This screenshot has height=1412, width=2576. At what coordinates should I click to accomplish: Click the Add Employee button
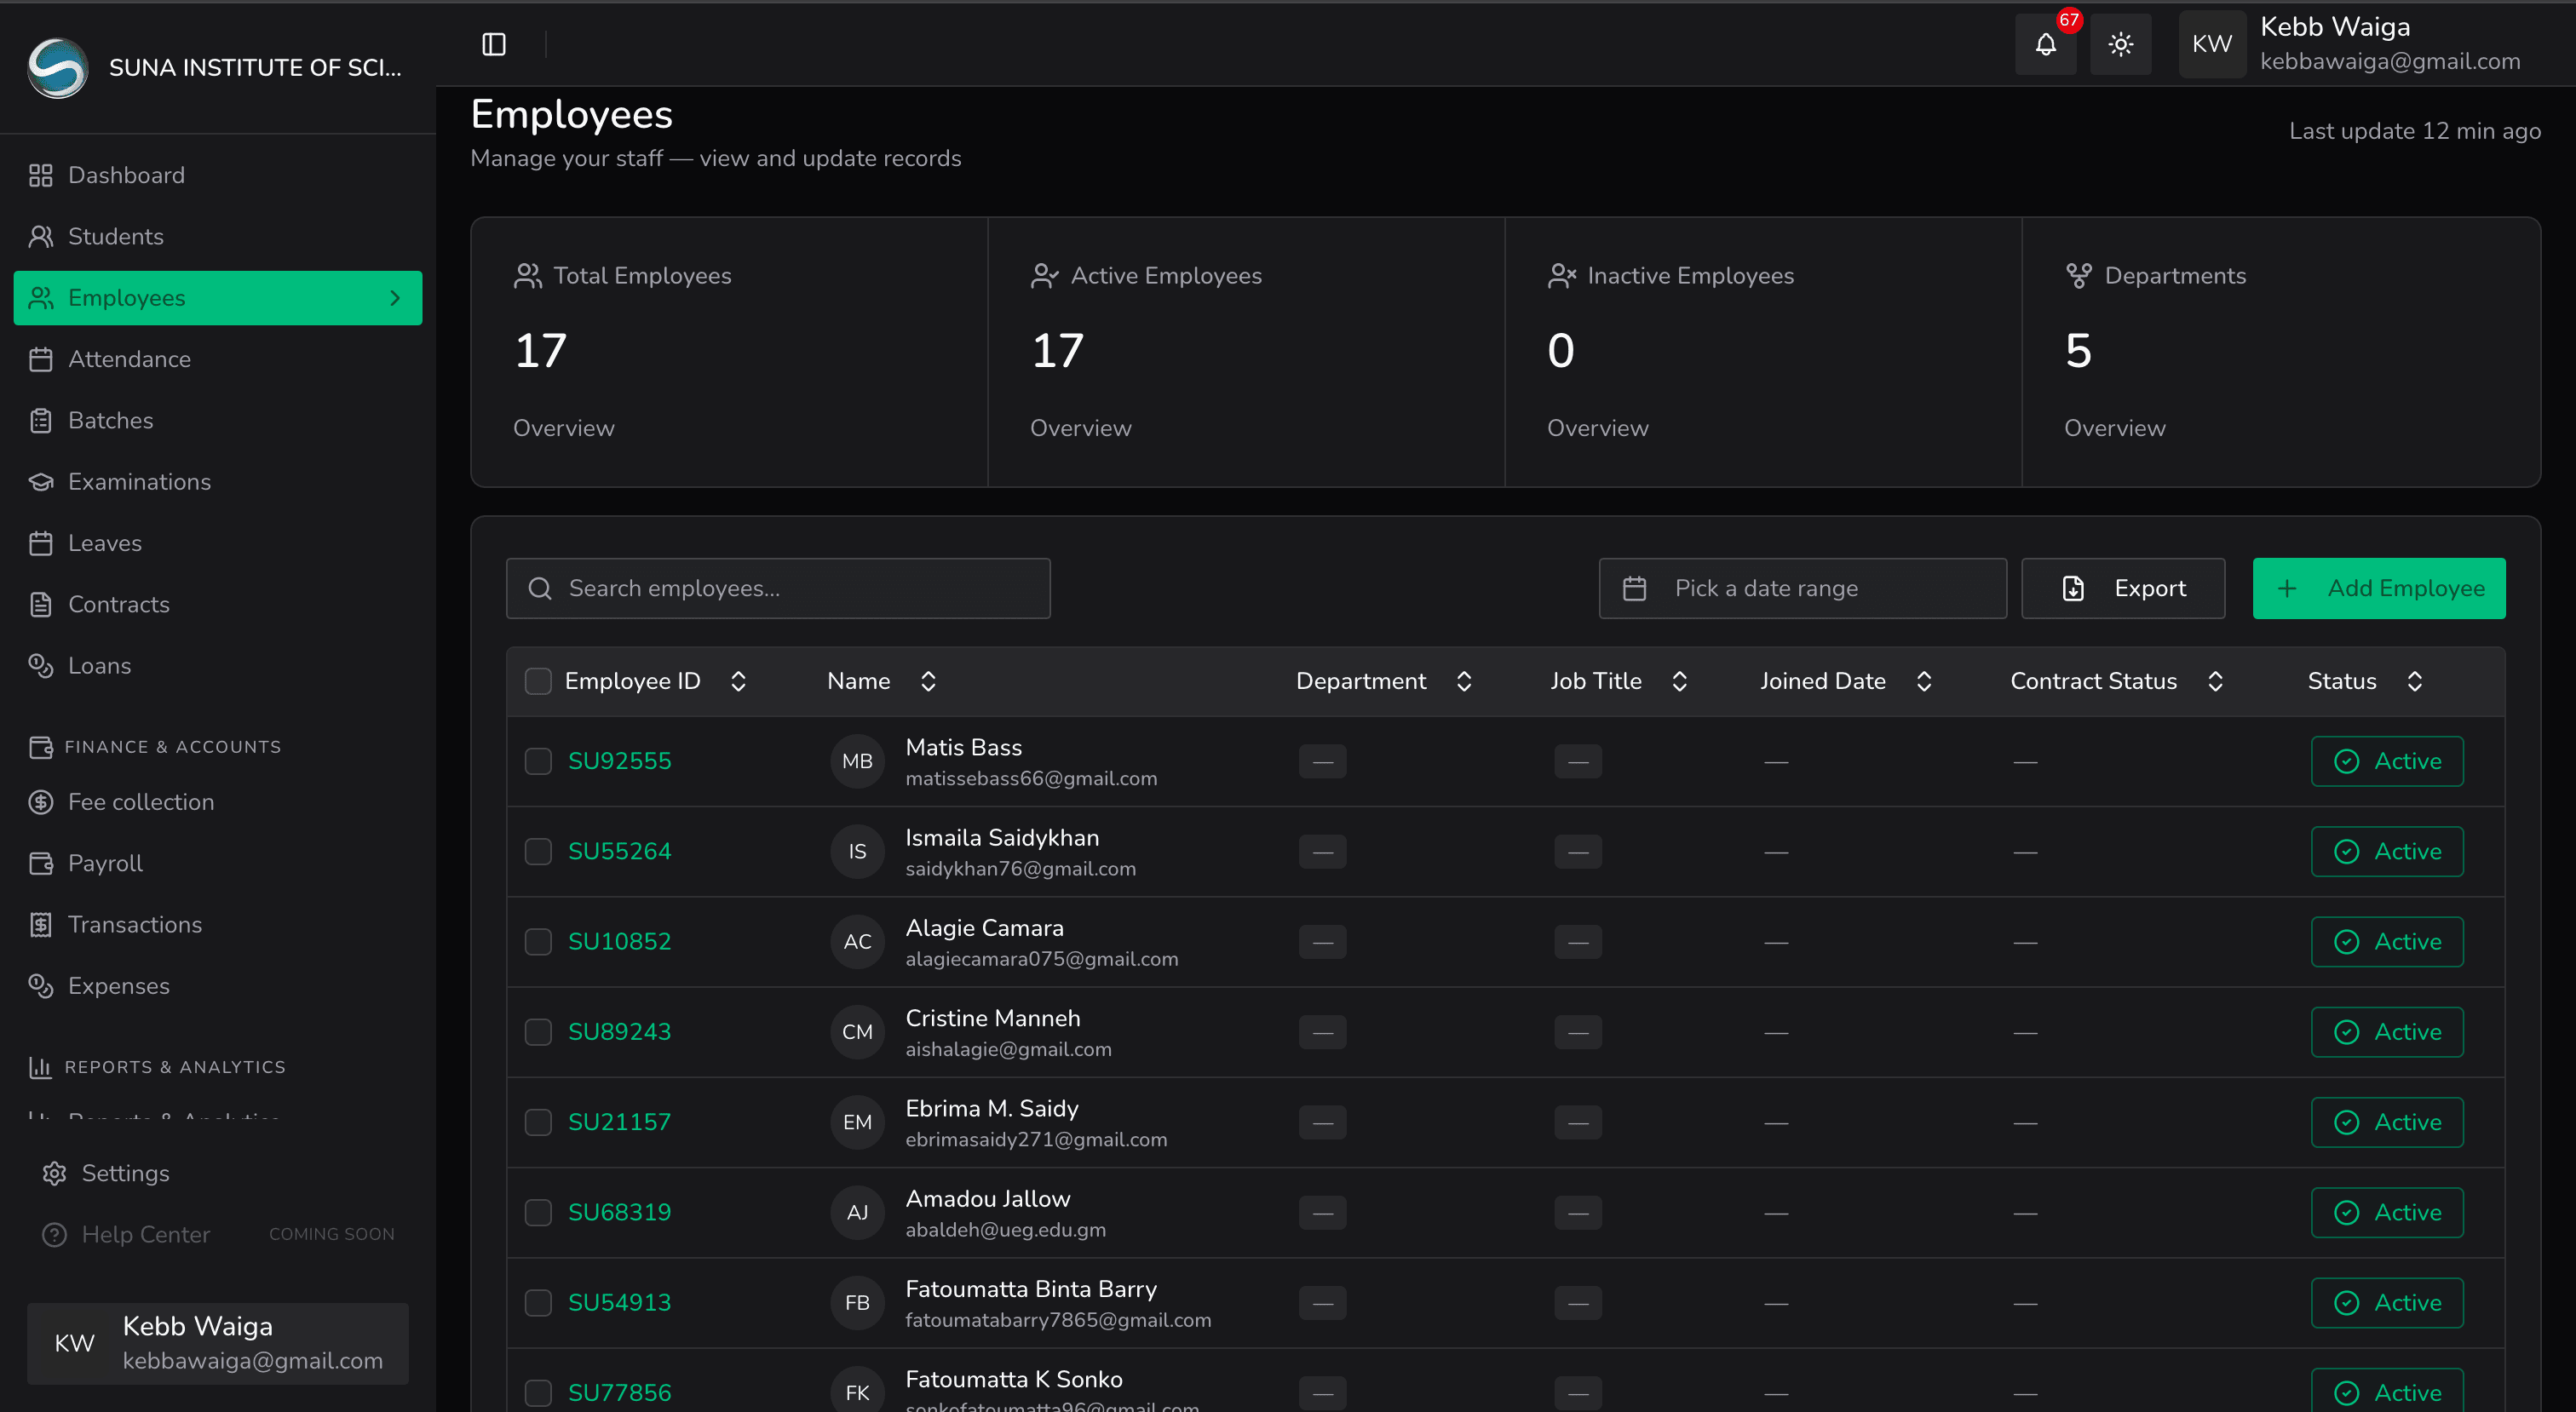[x=2378, y=588]
